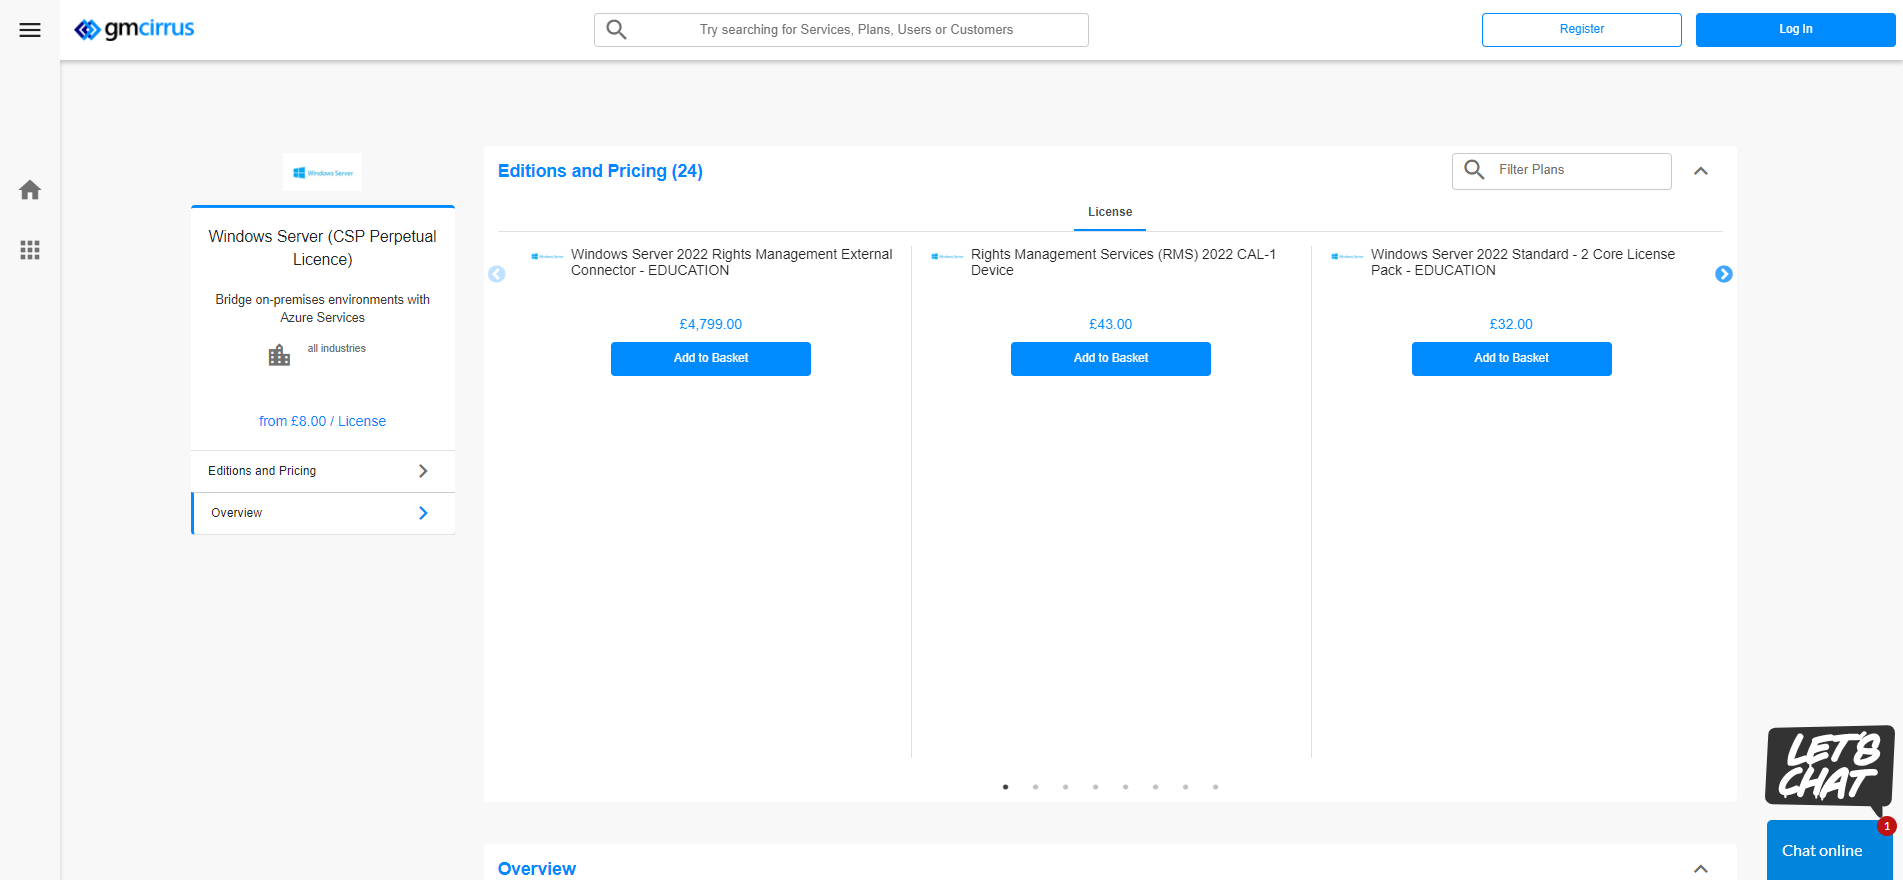1903x880 pixels.
Task: Focus the Filter Plans input field
Action: tap(1562, 171)
